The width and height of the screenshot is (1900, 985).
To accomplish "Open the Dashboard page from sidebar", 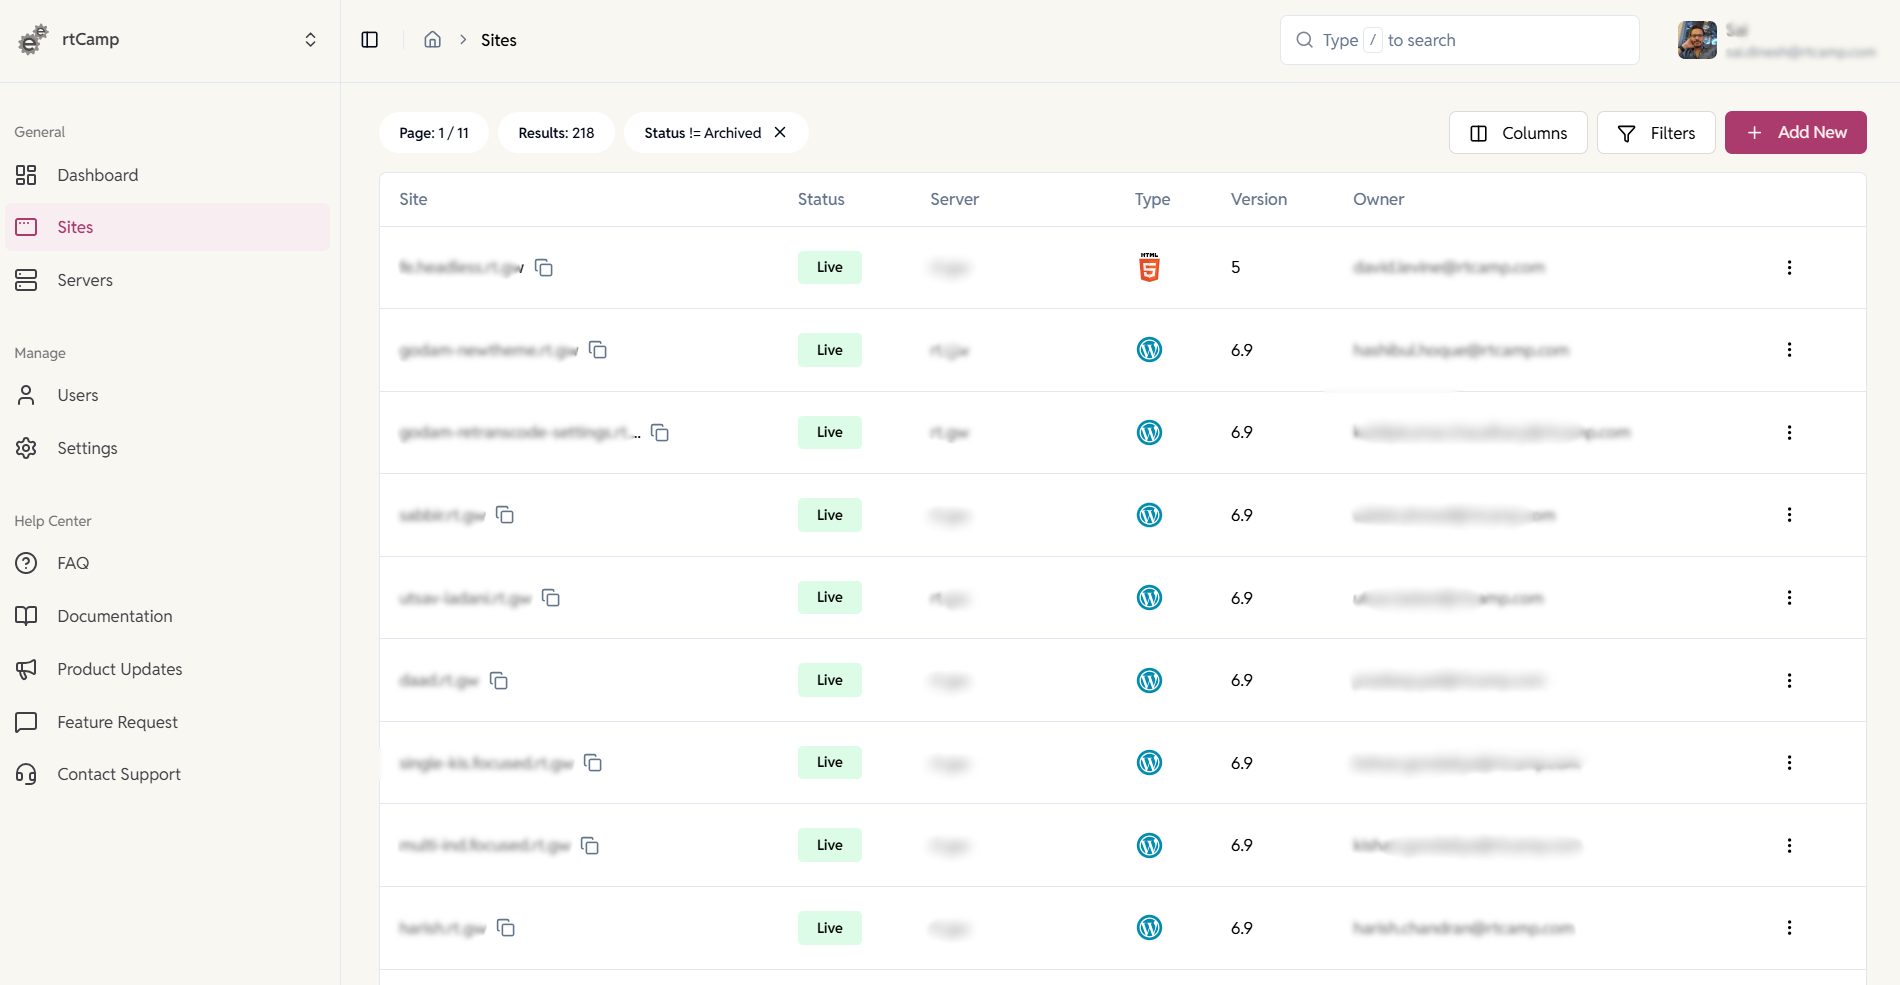I will click(97, 175).
